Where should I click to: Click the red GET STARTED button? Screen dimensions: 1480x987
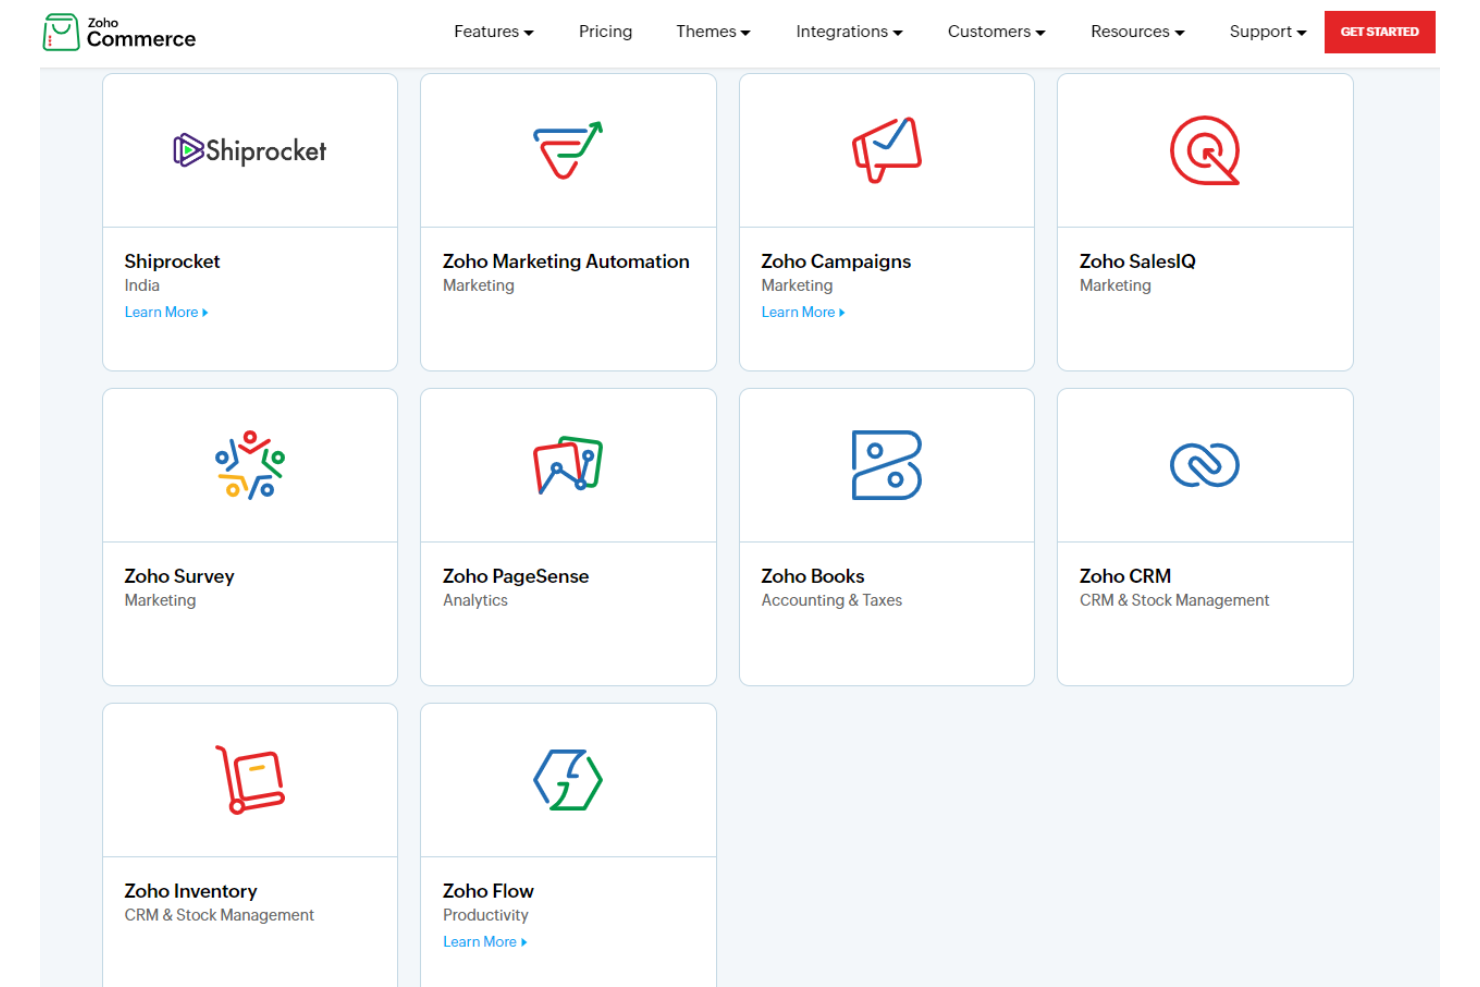(1379, 31)
